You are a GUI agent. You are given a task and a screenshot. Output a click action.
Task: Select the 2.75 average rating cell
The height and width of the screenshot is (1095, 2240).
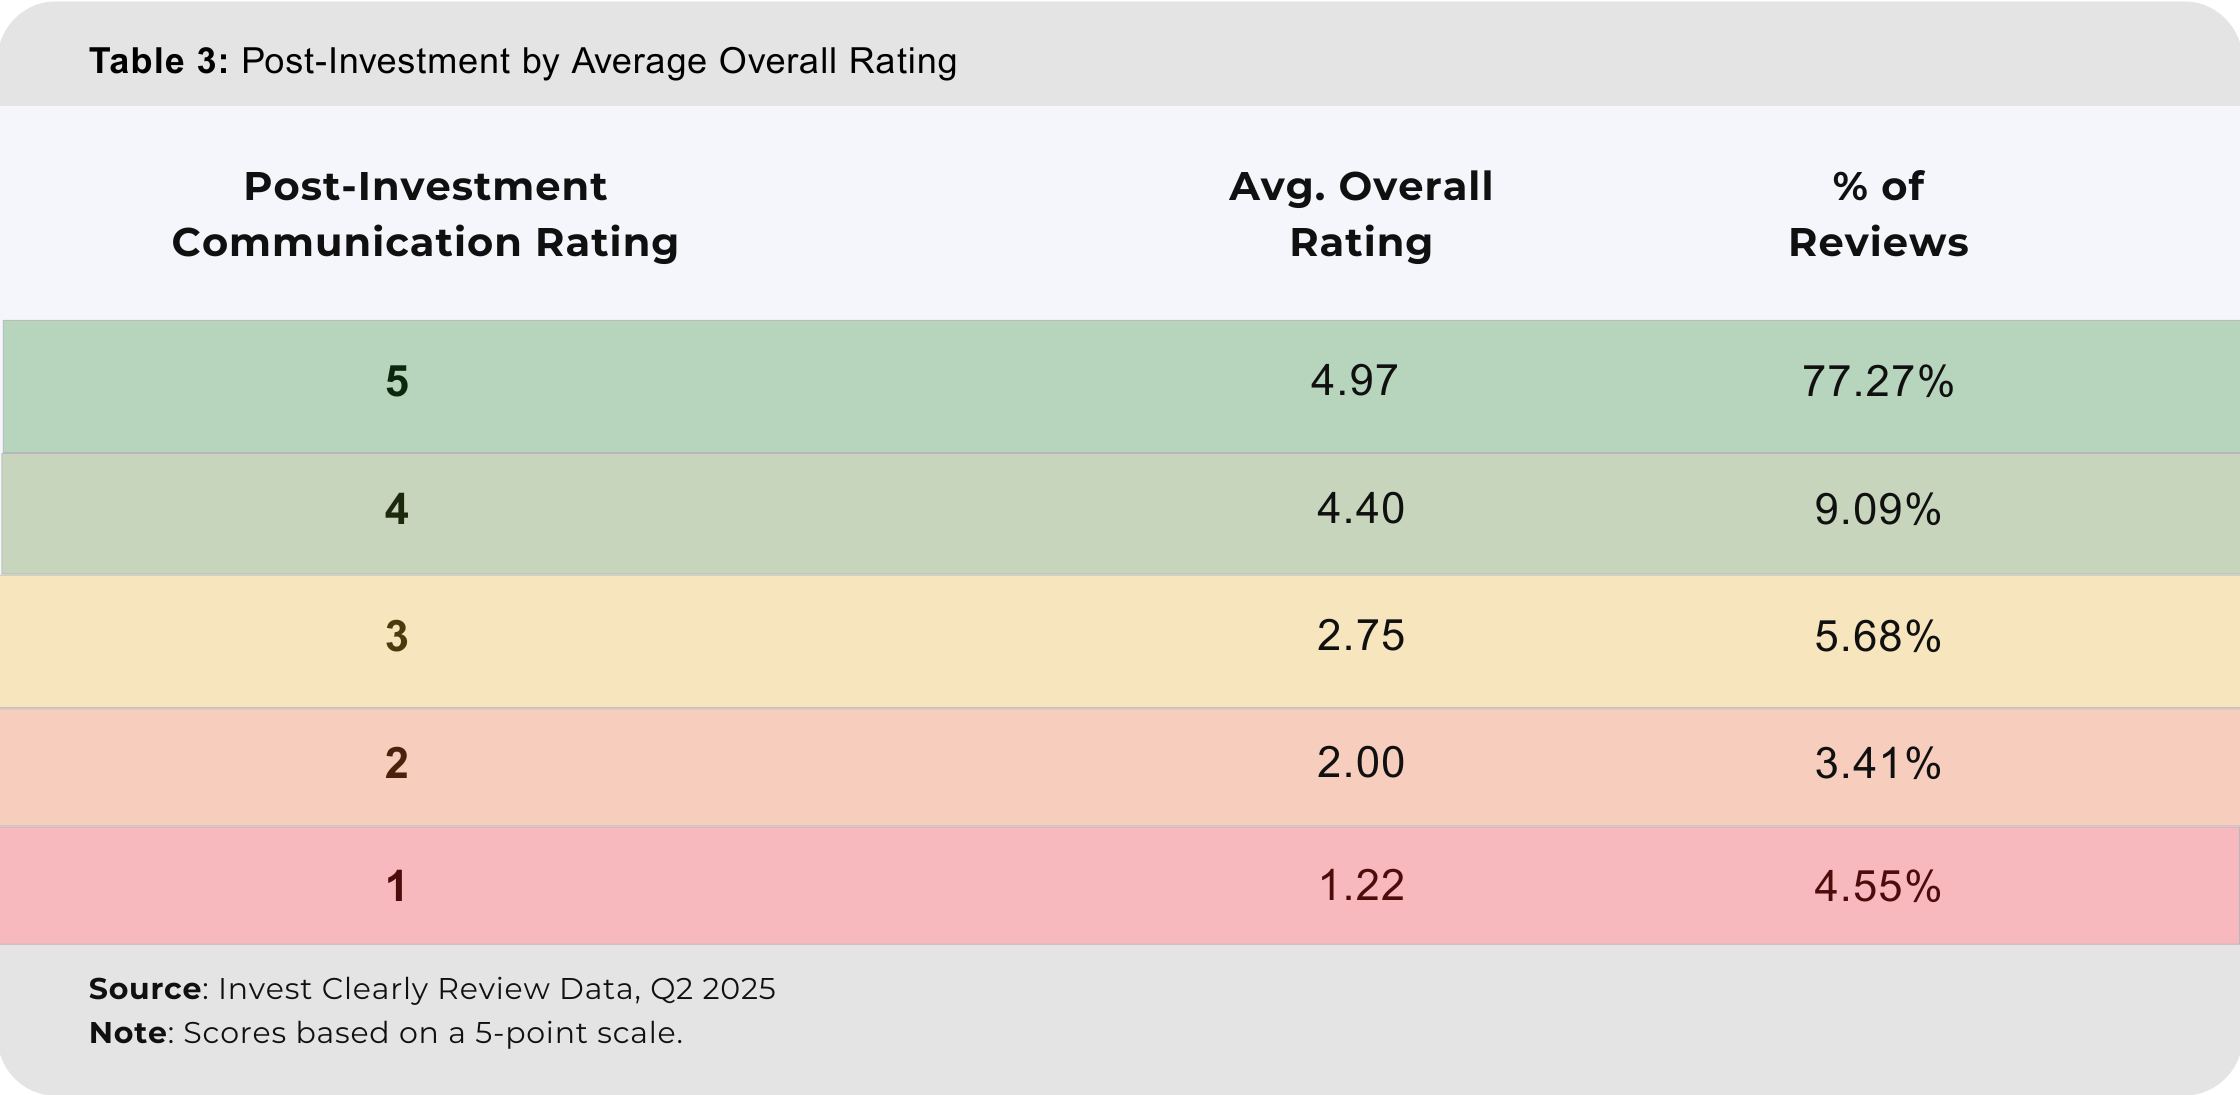click(1360, 636)
